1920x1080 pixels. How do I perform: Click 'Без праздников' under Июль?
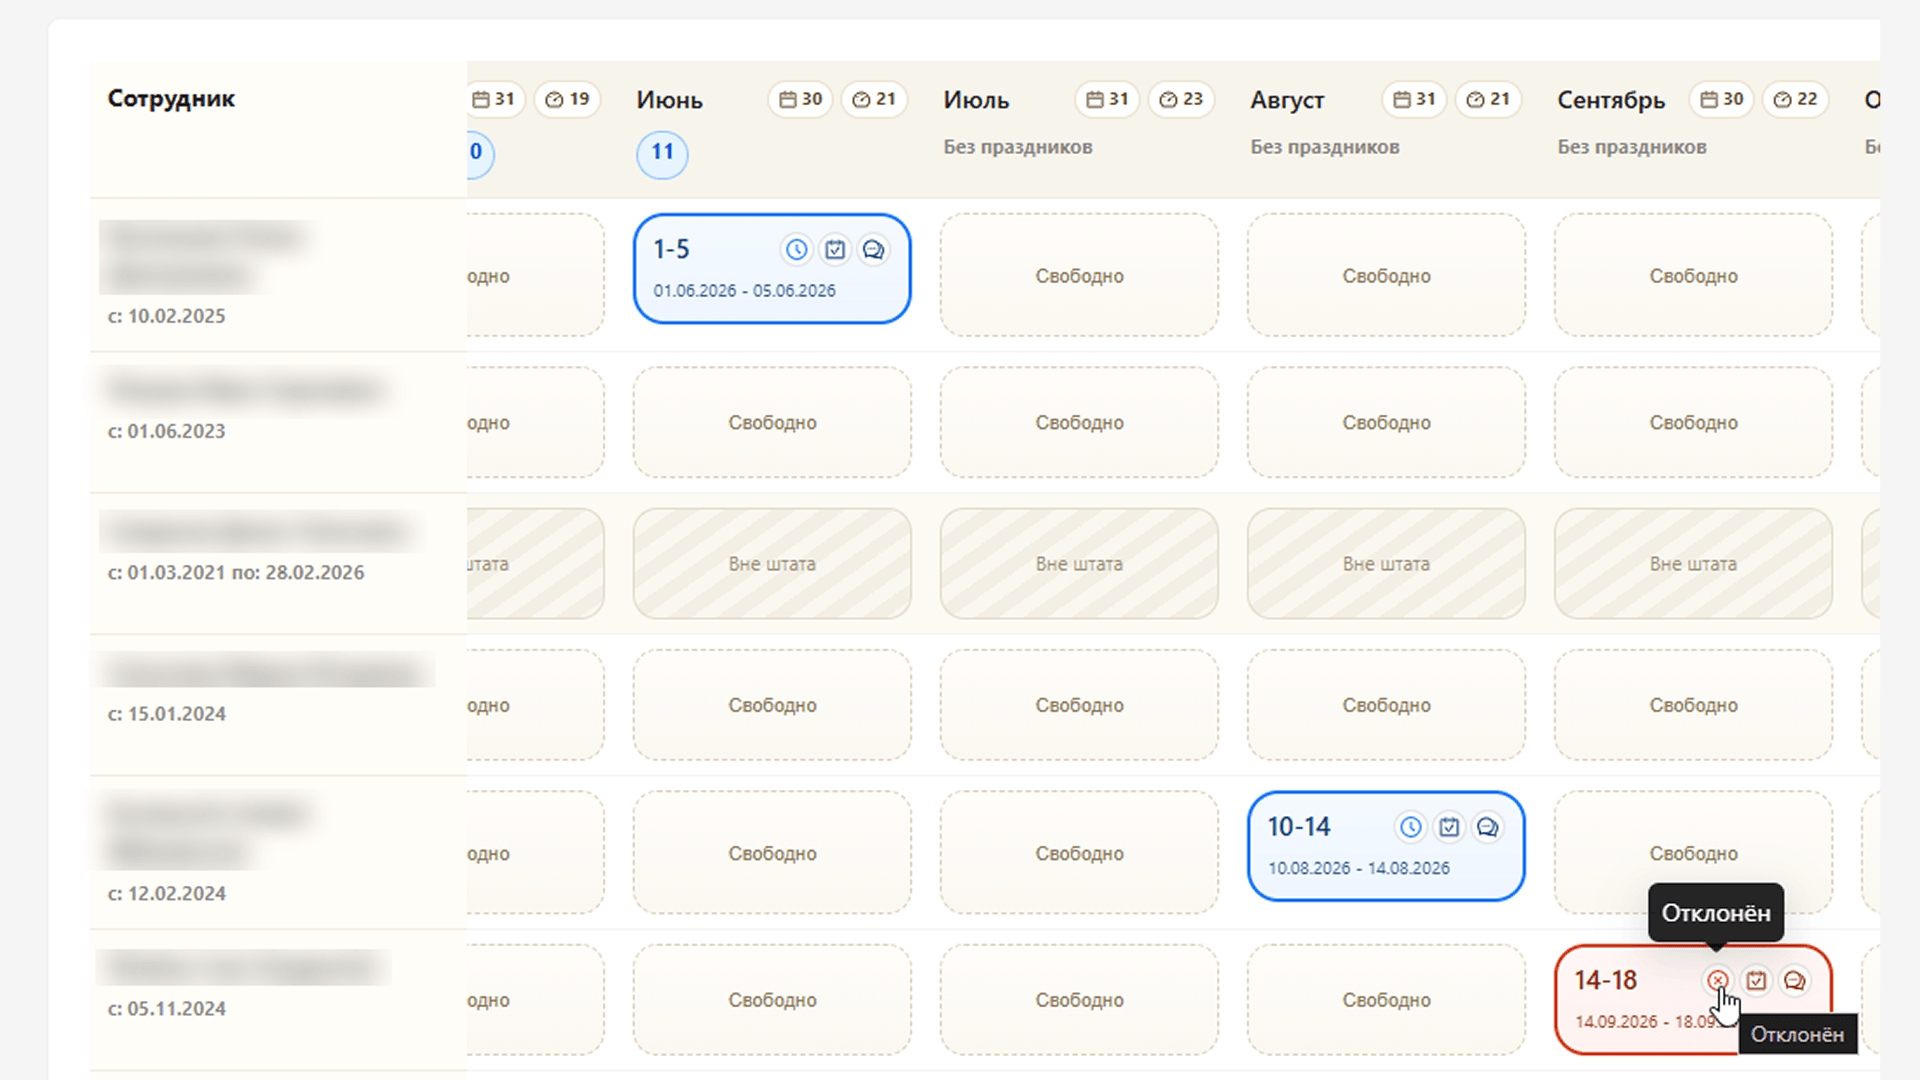click(x=1018, y=147)
